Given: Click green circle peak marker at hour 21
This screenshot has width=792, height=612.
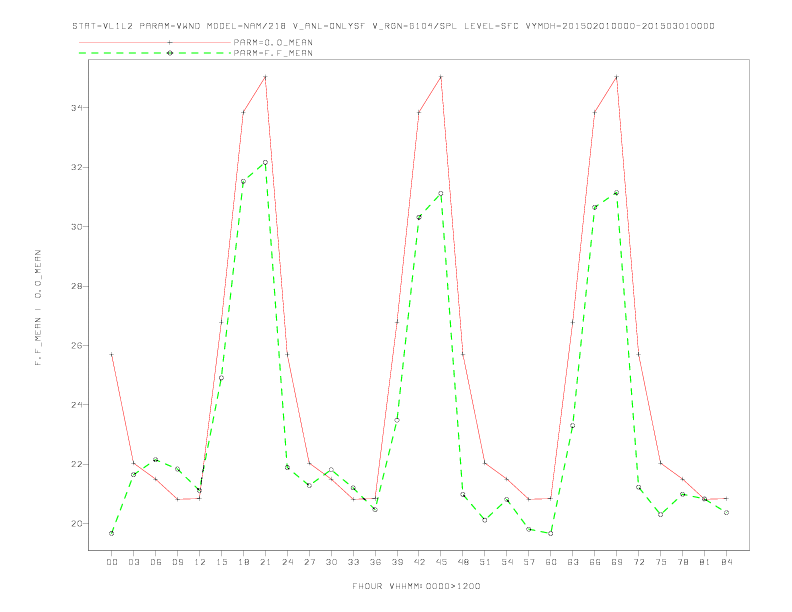Looking at the screenshot, I should (x=265, y=163).
